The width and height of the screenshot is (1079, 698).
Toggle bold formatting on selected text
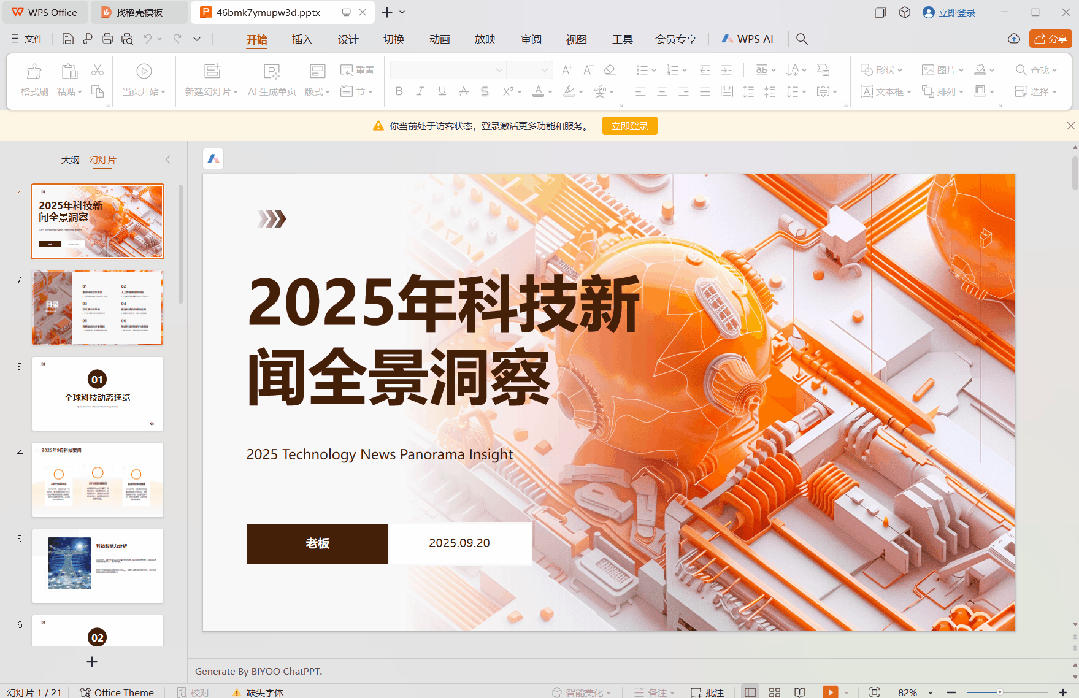click(x=397, y=91)
